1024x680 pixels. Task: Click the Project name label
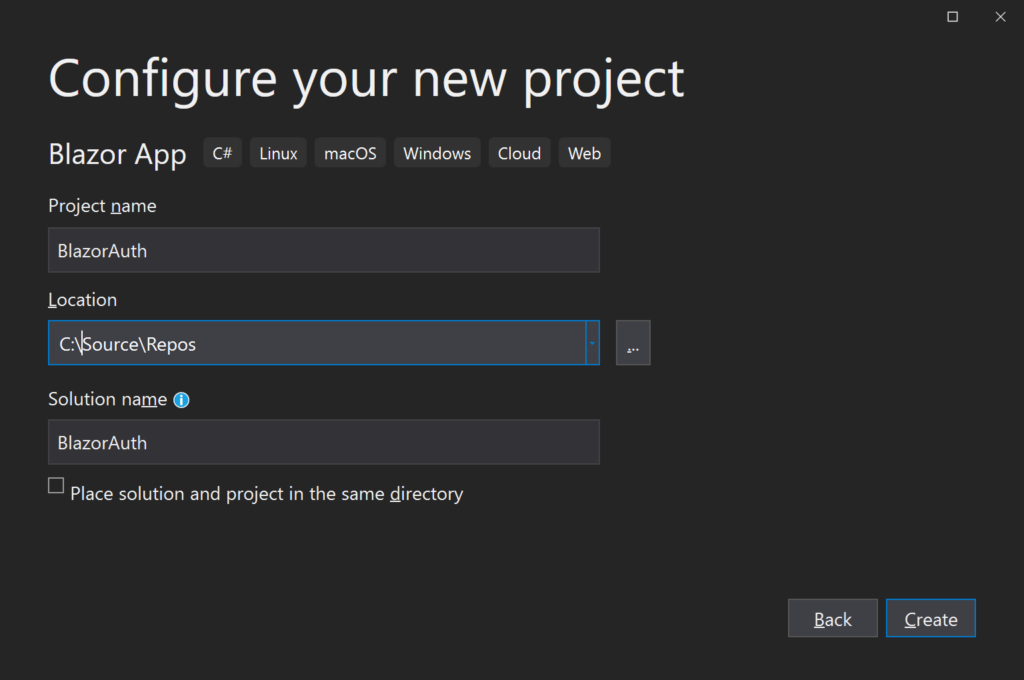(102, 205)
